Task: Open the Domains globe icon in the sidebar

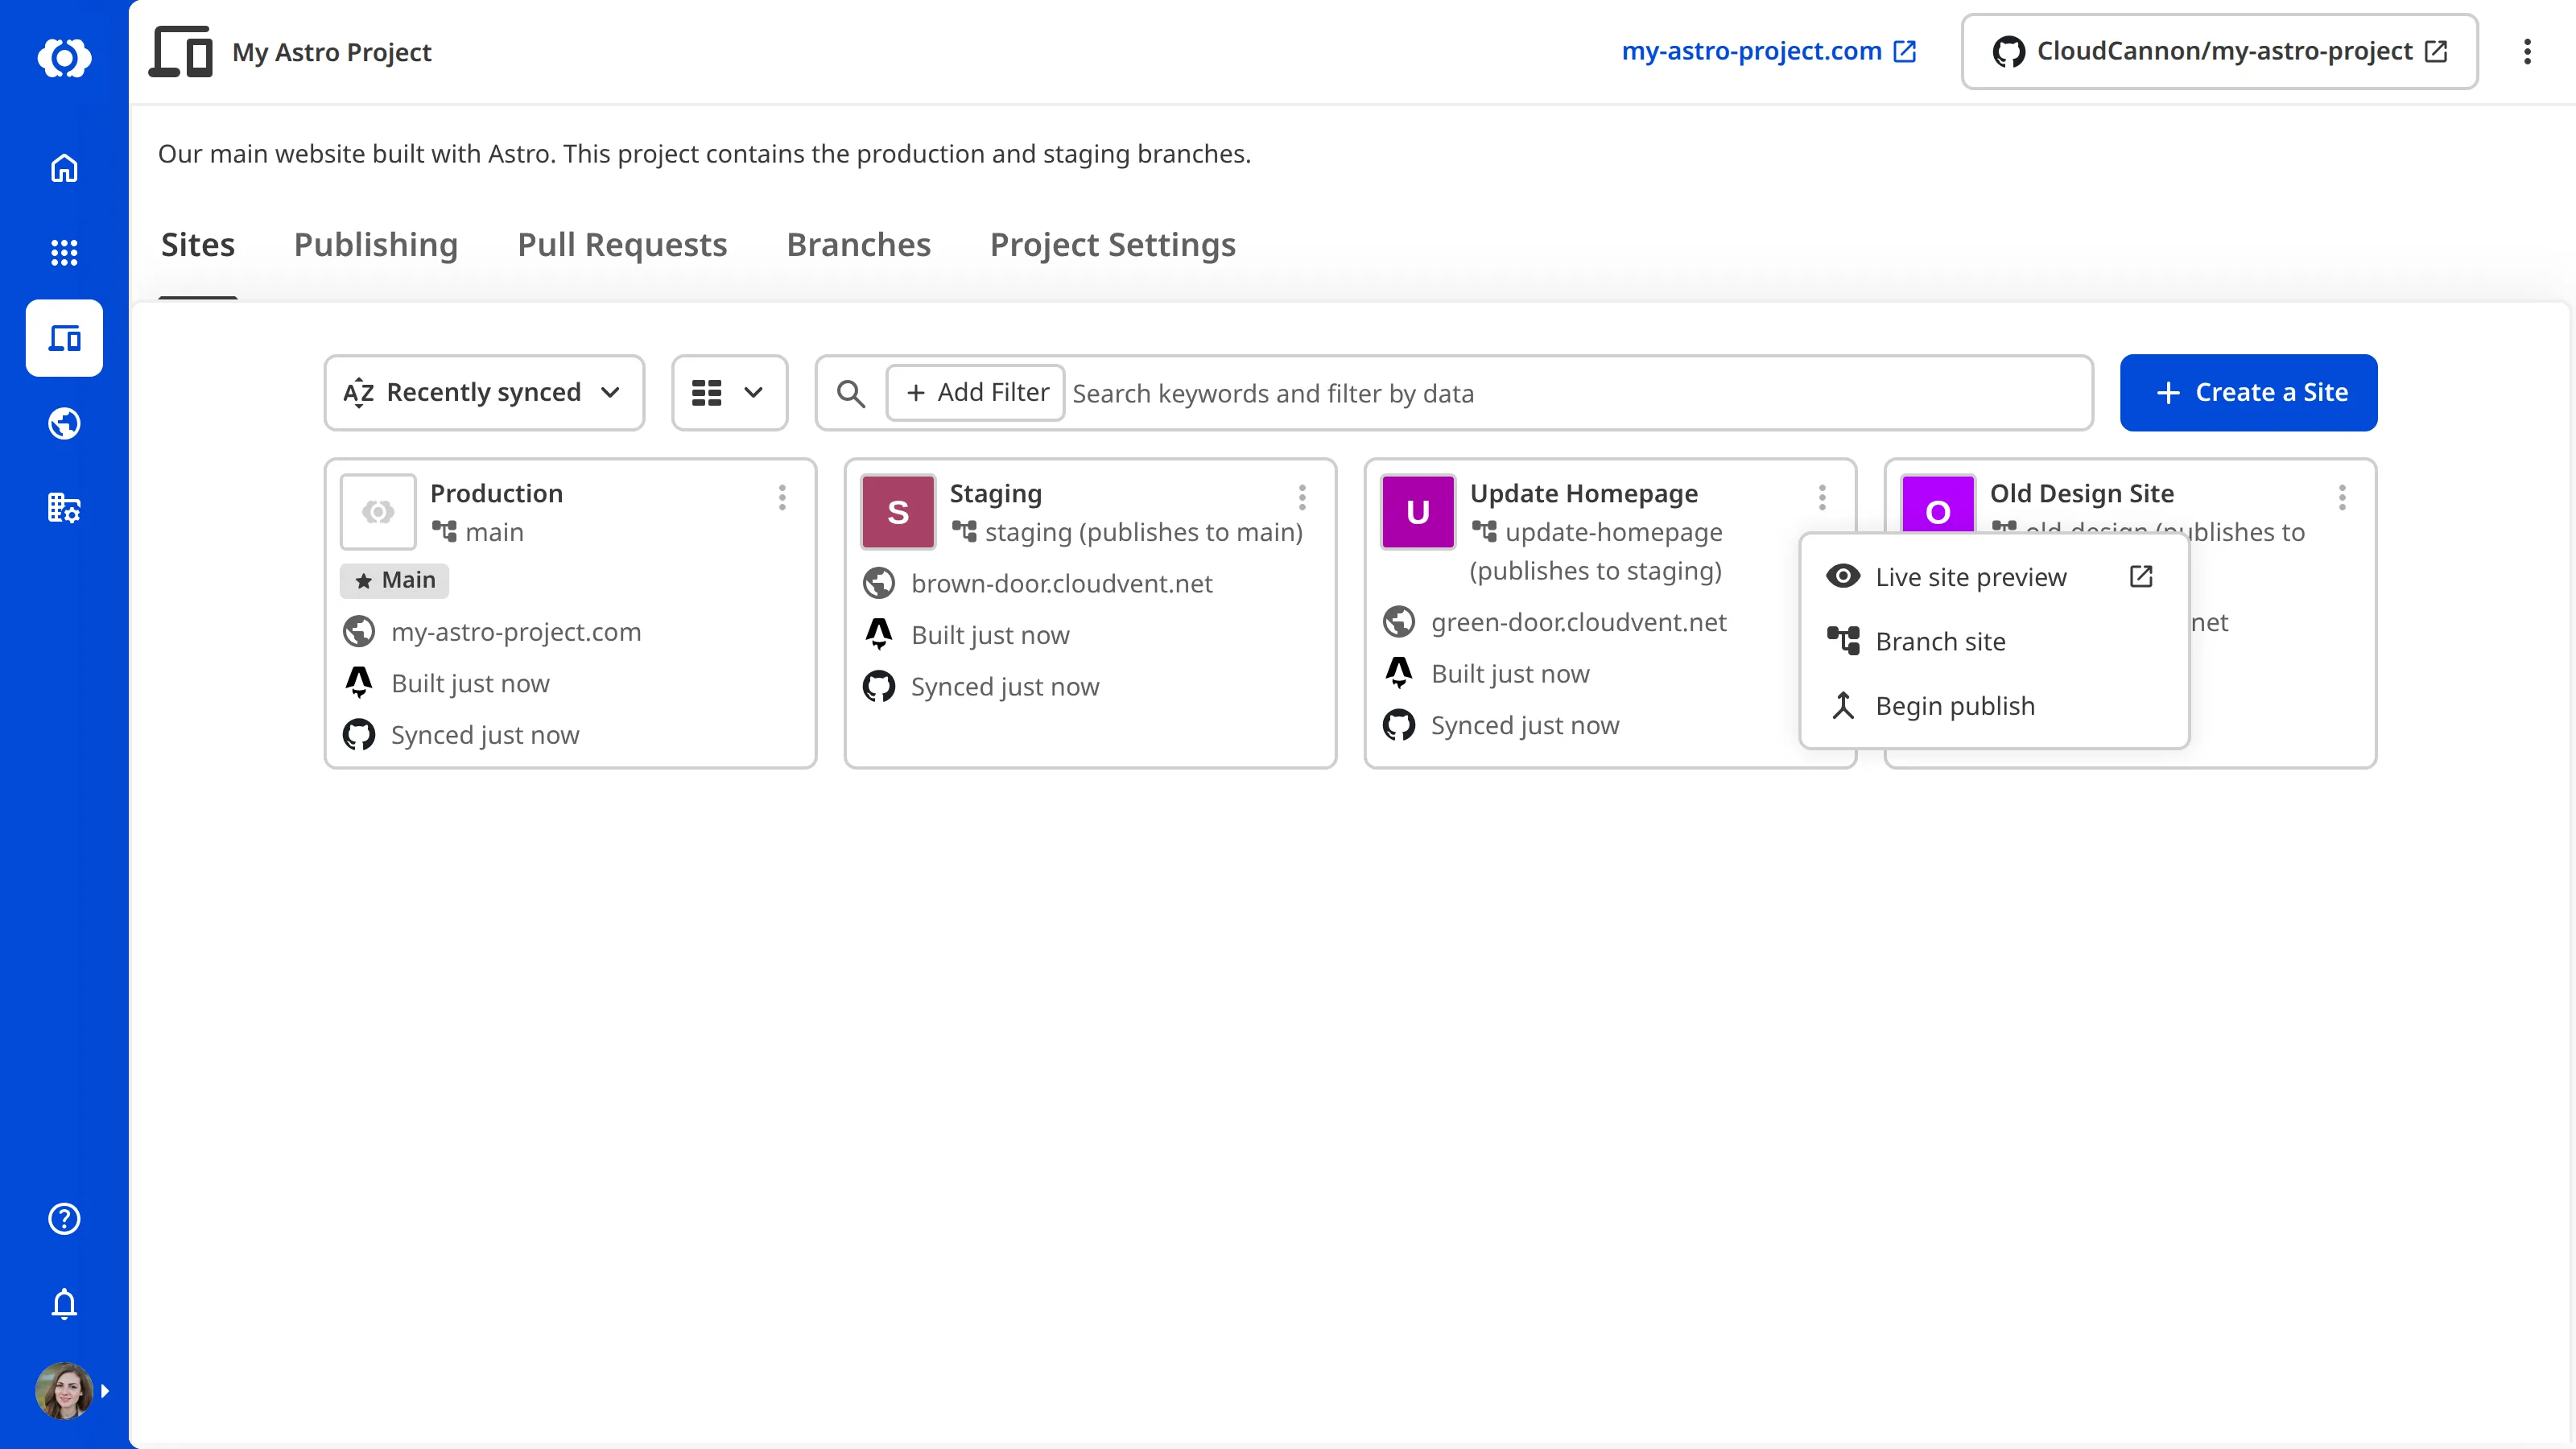Action: (x=64, y=424)
